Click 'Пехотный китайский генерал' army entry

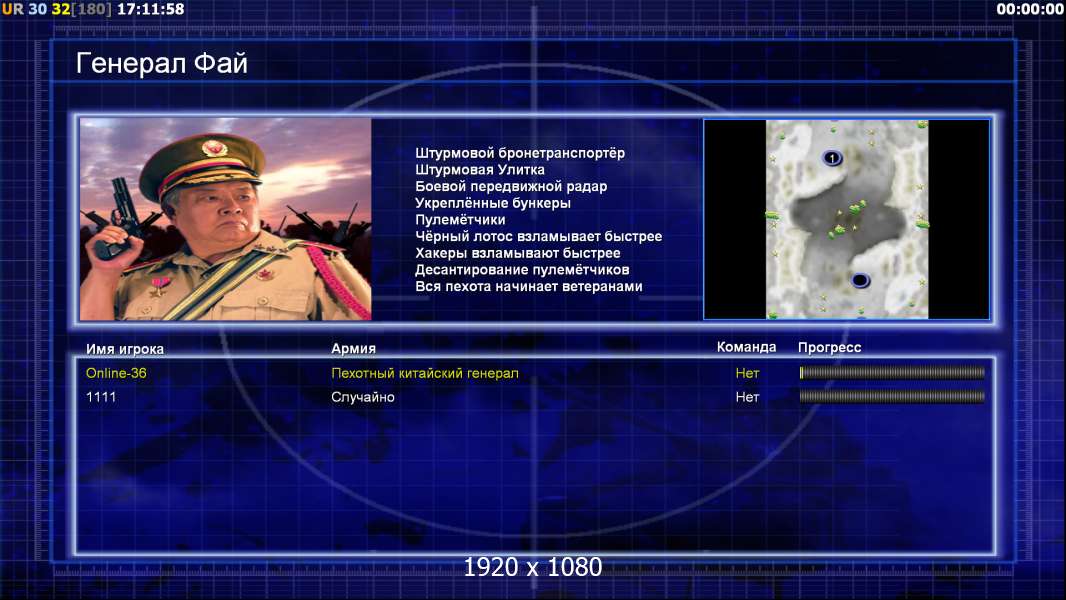click(x=425, y=373)
